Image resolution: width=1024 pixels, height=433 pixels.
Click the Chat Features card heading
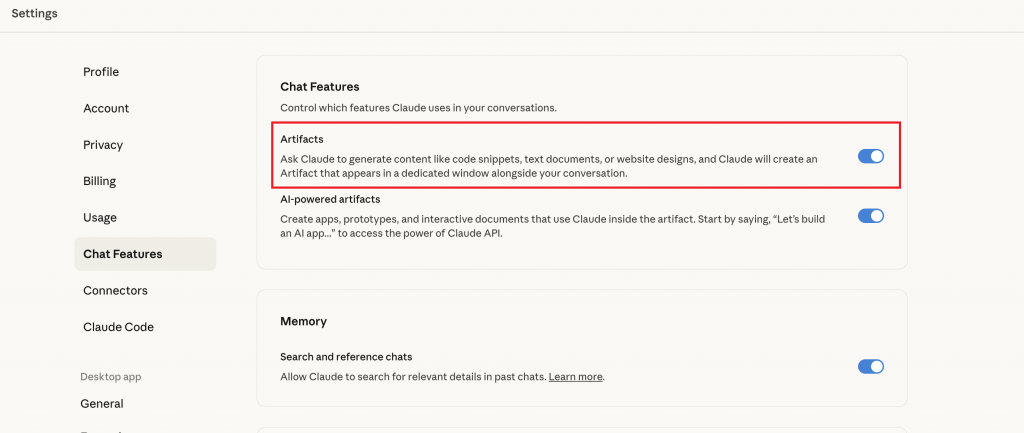tap(320, 87)
